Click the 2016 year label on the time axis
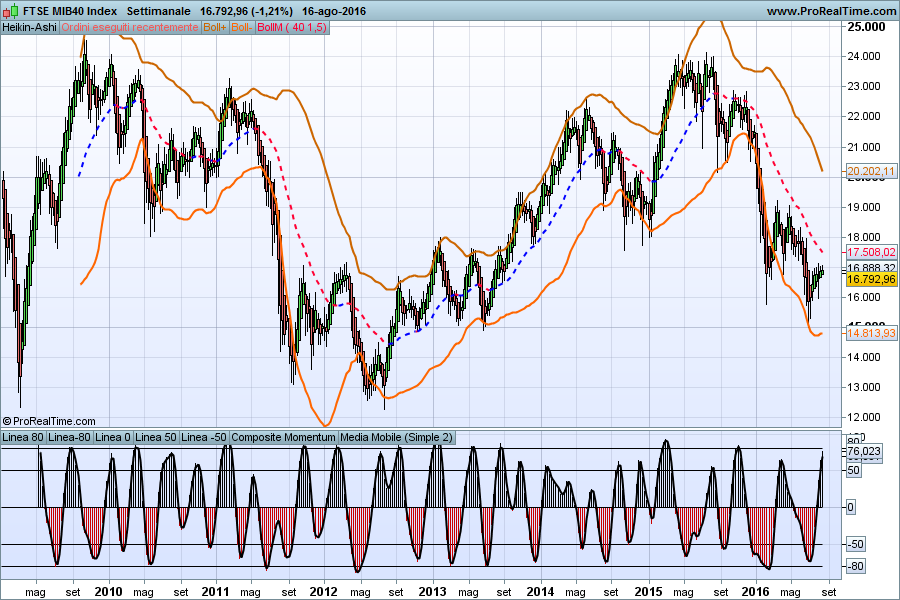900x600 pixels. tap(755, 591)
